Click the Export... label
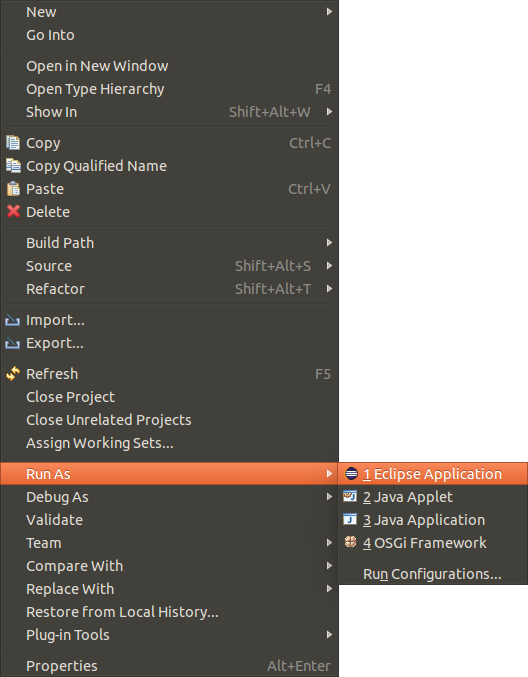Viewport: 528px width, 677px height. [x=55, y=343]
